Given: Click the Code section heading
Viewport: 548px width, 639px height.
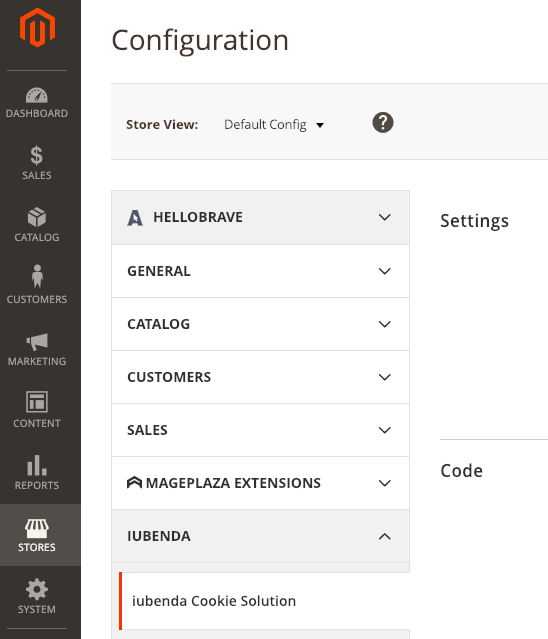Looking at the screenshot, I should 461,471.
